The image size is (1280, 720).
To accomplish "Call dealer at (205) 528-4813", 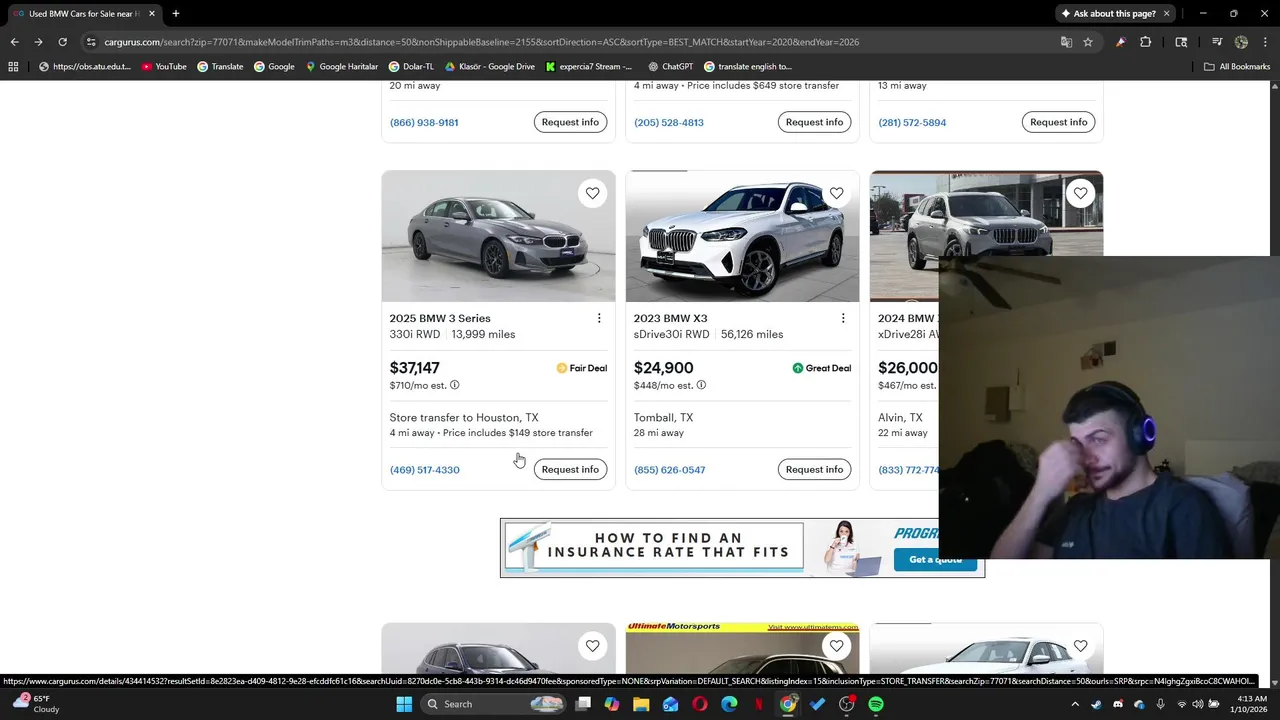I will pos(669,122).
